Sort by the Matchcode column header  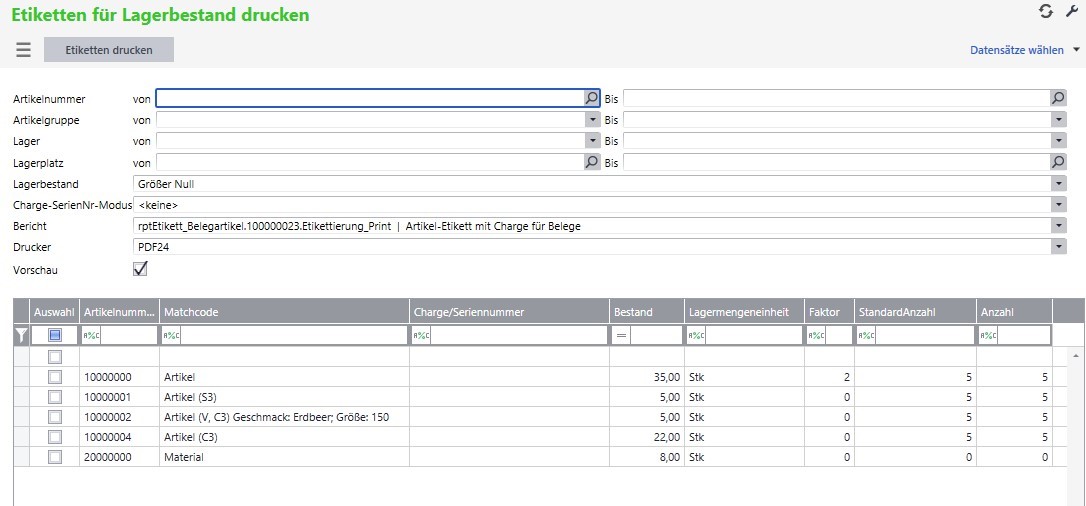point(283,312)
